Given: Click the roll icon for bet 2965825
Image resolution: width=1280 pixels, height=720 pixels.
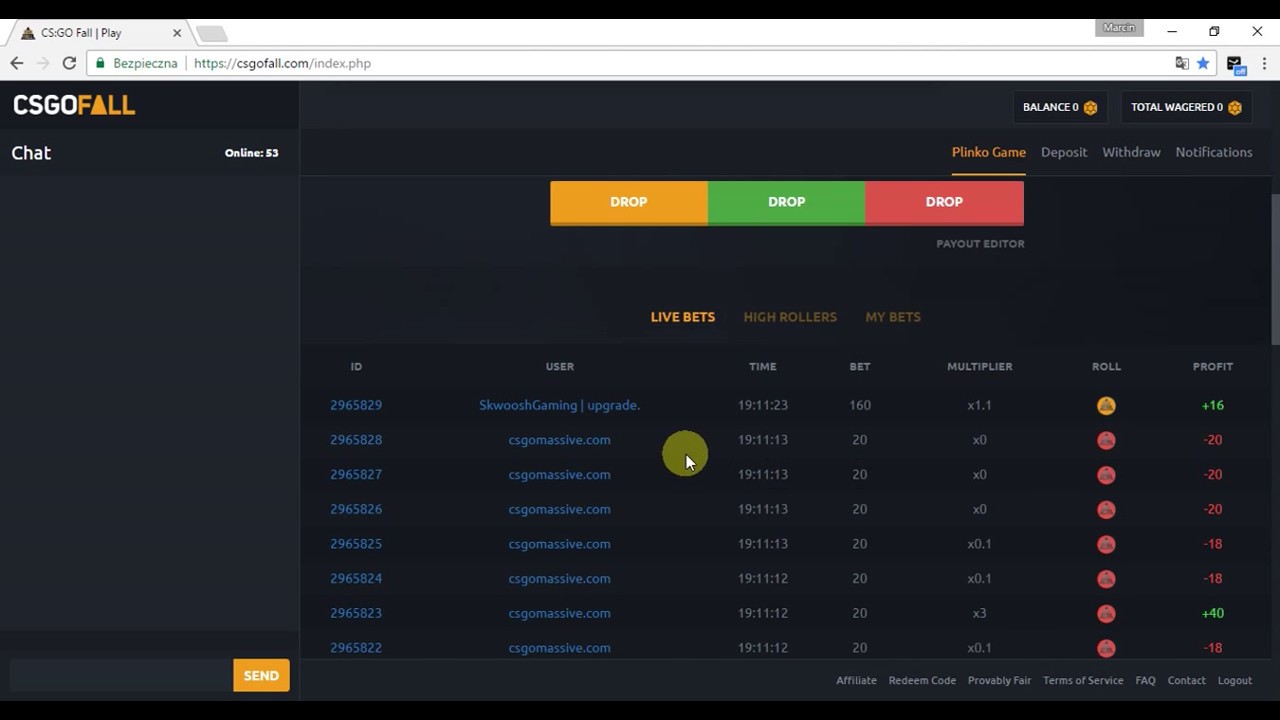Looking at the screenshot, I should coord(1106,544).
